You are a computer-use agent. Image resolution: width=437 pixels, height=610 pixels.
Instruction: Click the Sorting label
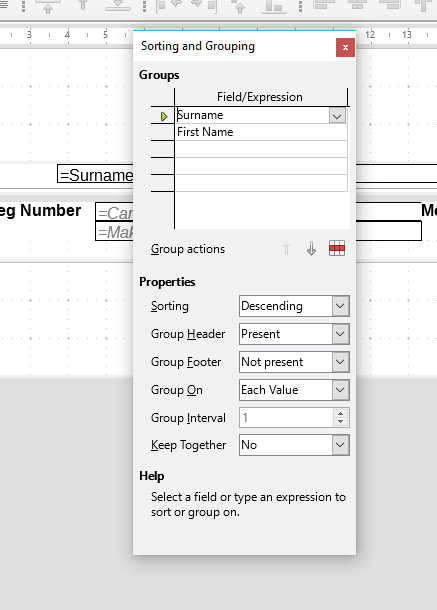click(170, 306)
